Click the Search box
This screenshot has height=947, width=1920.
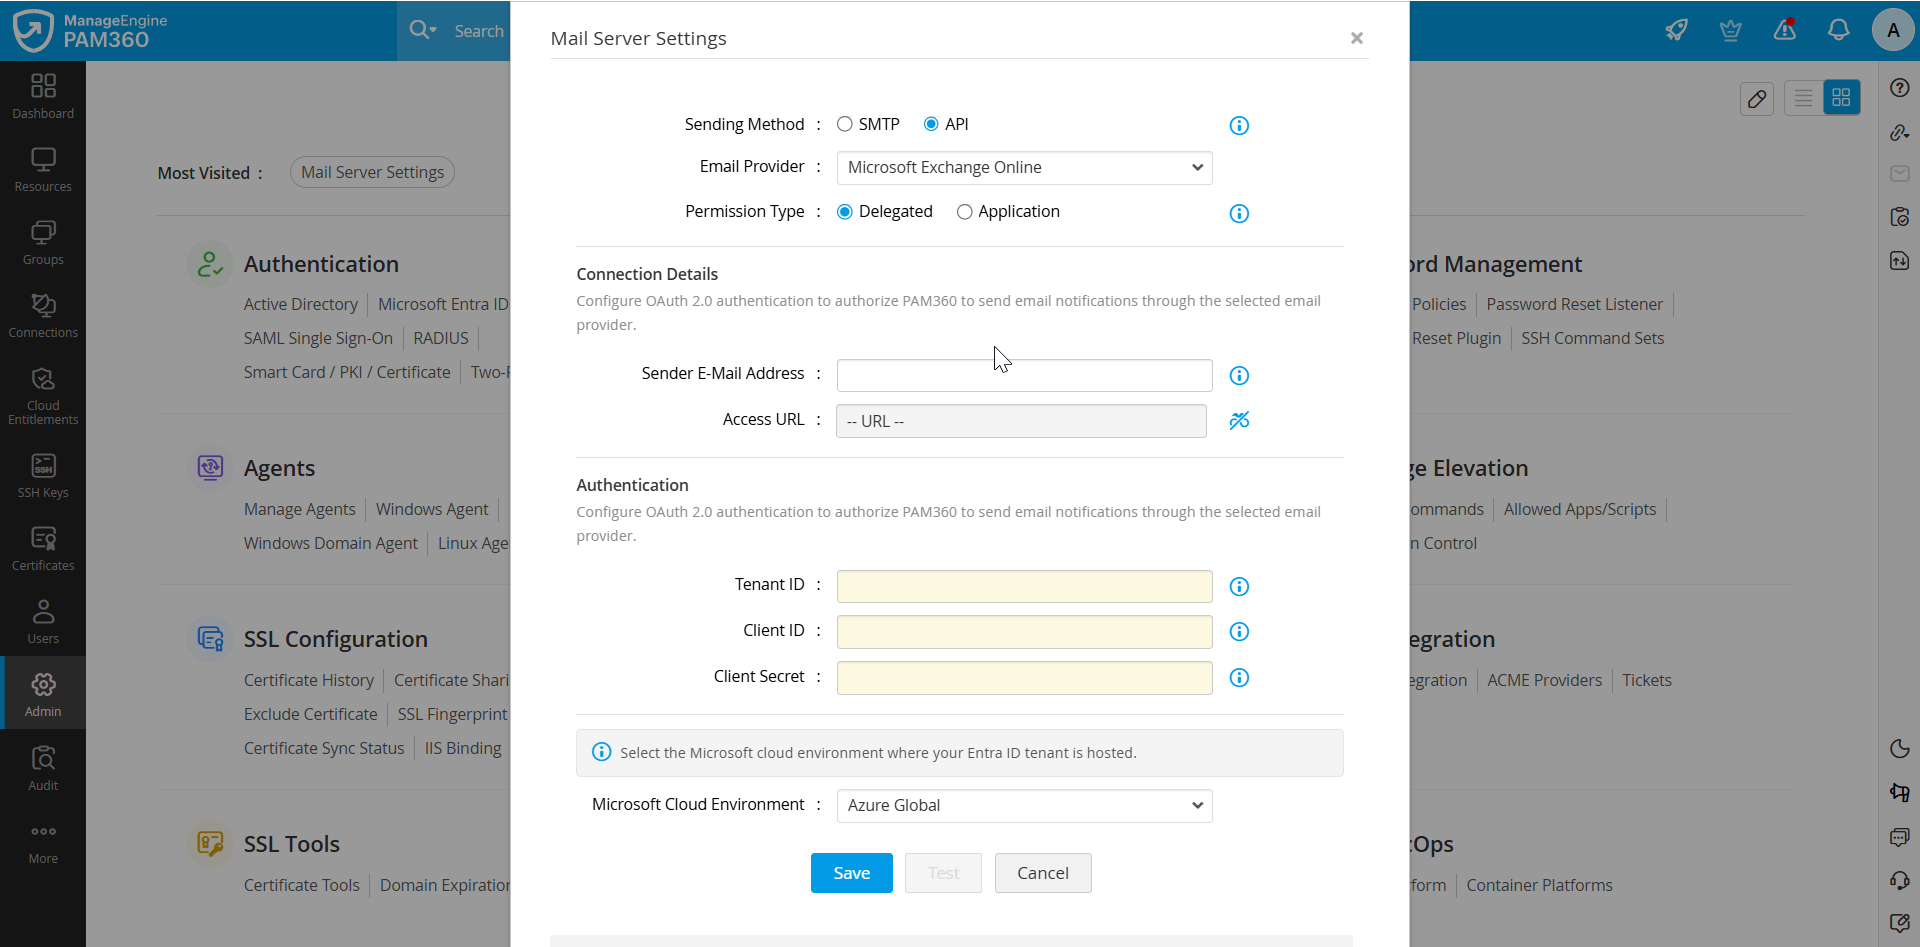coord(479,31)
